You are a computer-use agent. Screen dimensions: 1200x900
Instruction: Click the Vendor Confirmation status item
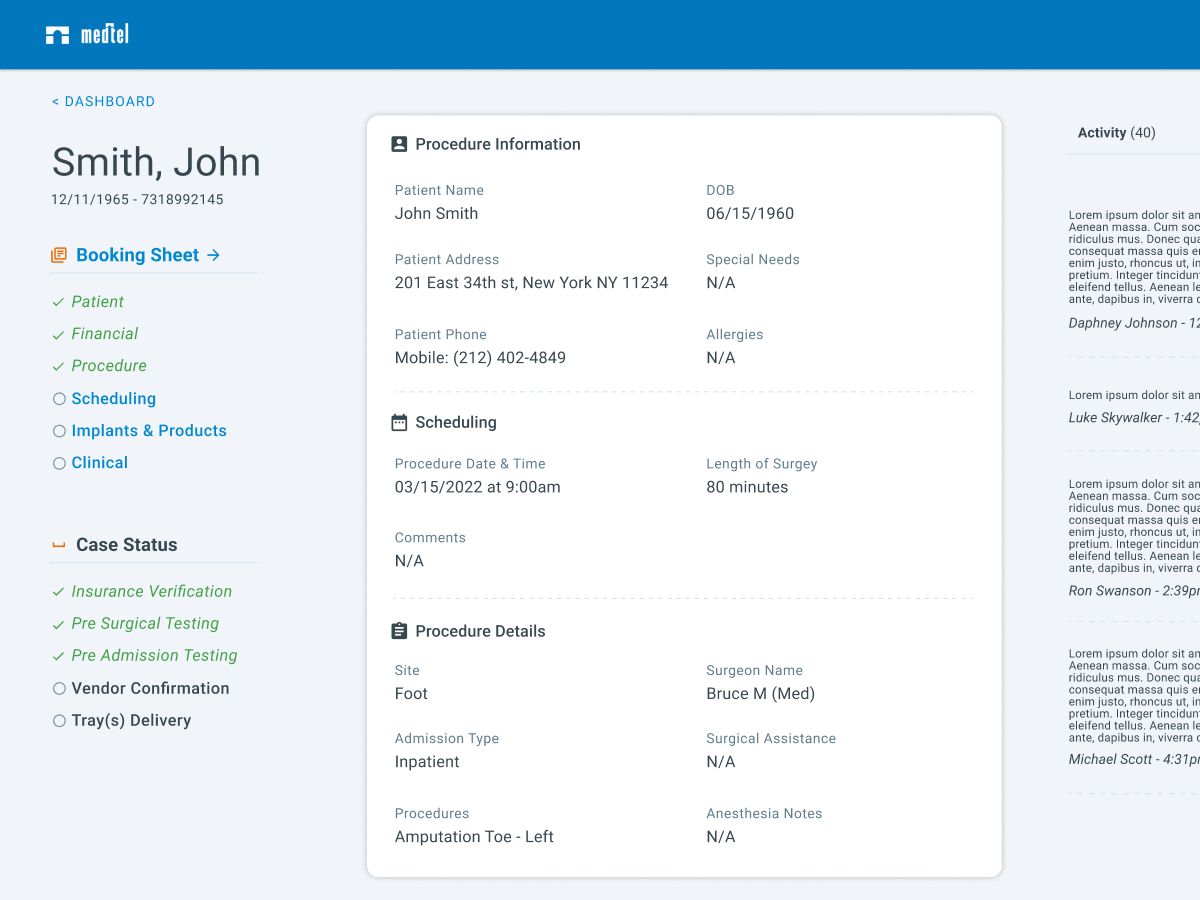(151, 689)
